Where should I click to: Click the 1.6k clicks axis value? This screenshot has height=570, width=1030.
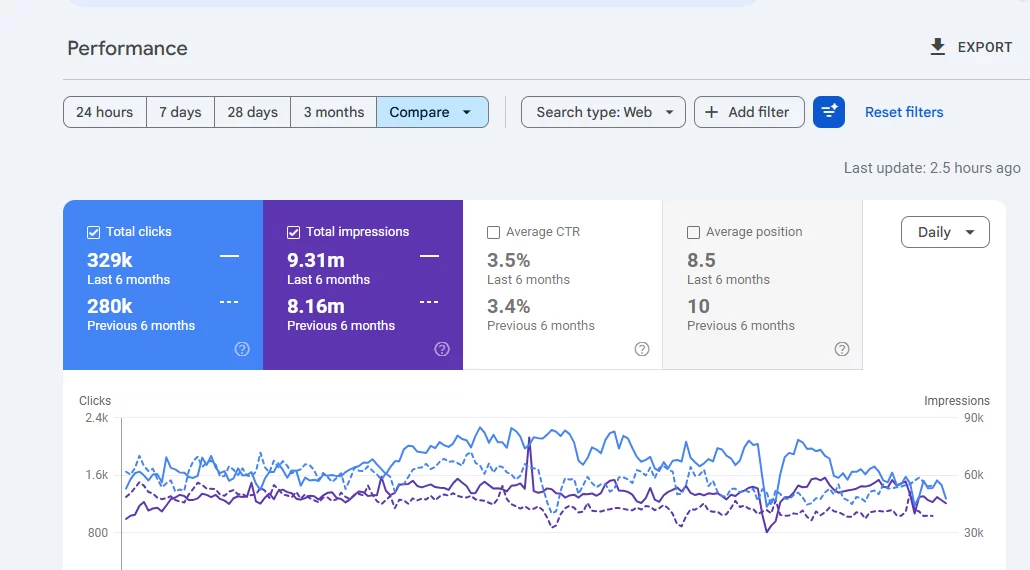point(97,475)
